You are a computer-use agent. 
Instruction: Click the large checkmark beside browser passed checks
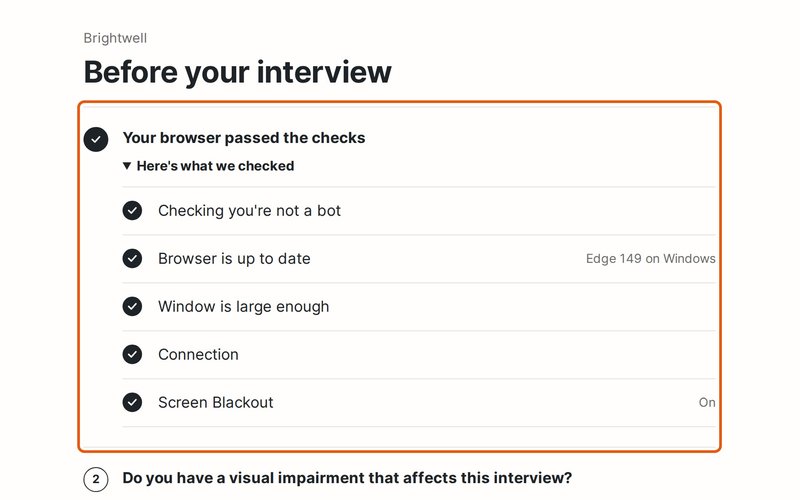click(x=96, y=139)
